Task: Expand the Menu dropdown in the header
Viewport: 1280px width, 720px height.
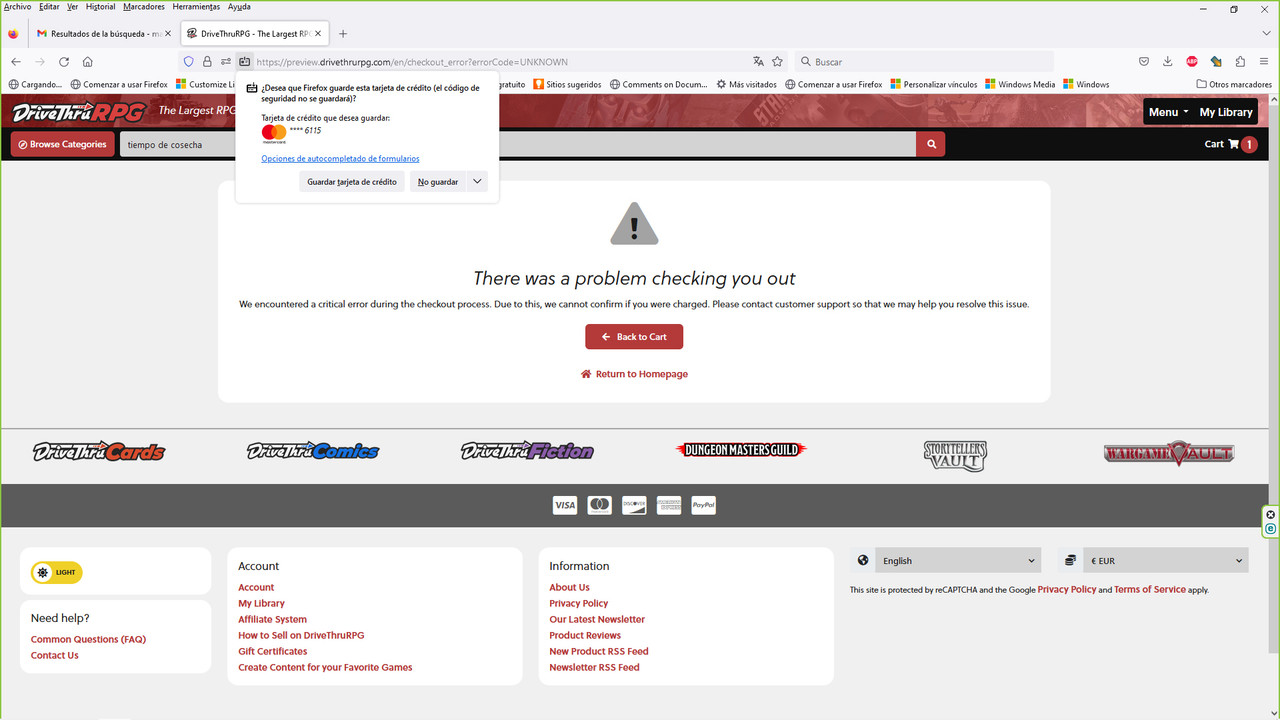Action: [x=1169, y=112]
